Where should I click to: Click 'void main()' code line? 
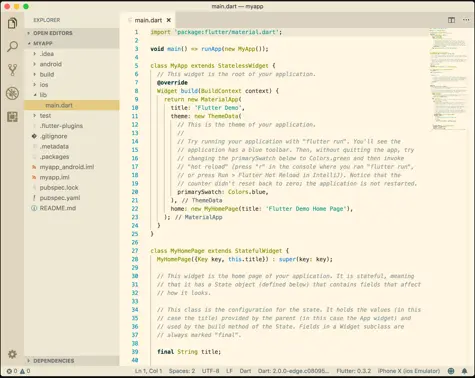coord(209,49)
